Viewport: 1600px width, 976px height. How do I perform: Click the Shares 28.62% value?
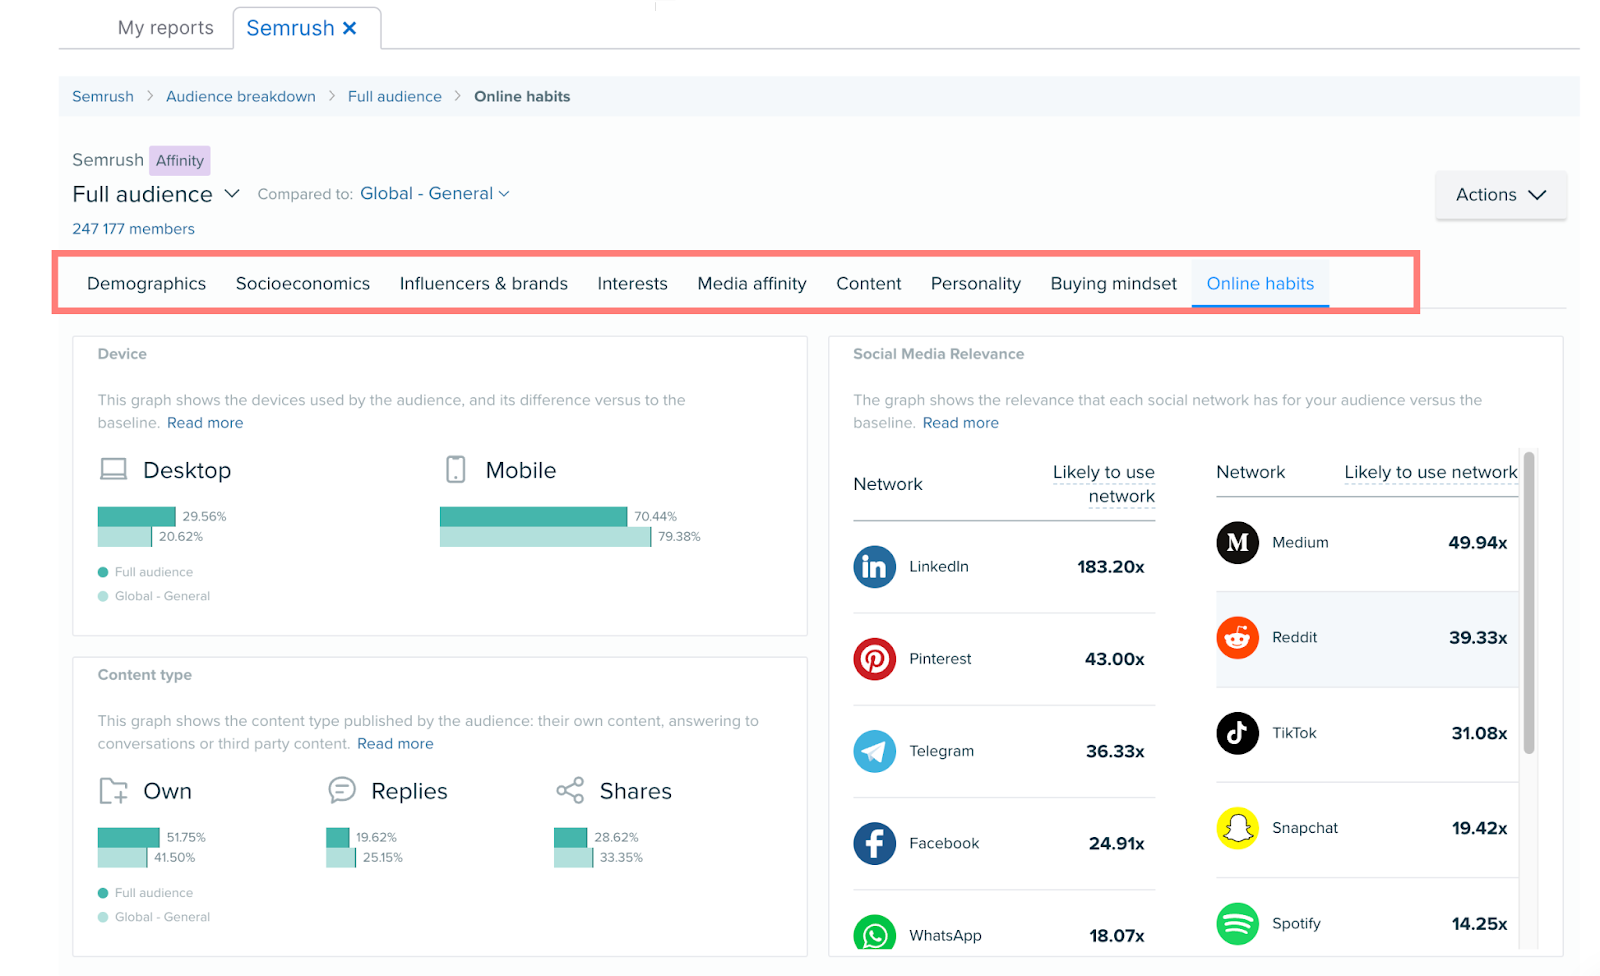pos(616,838)
